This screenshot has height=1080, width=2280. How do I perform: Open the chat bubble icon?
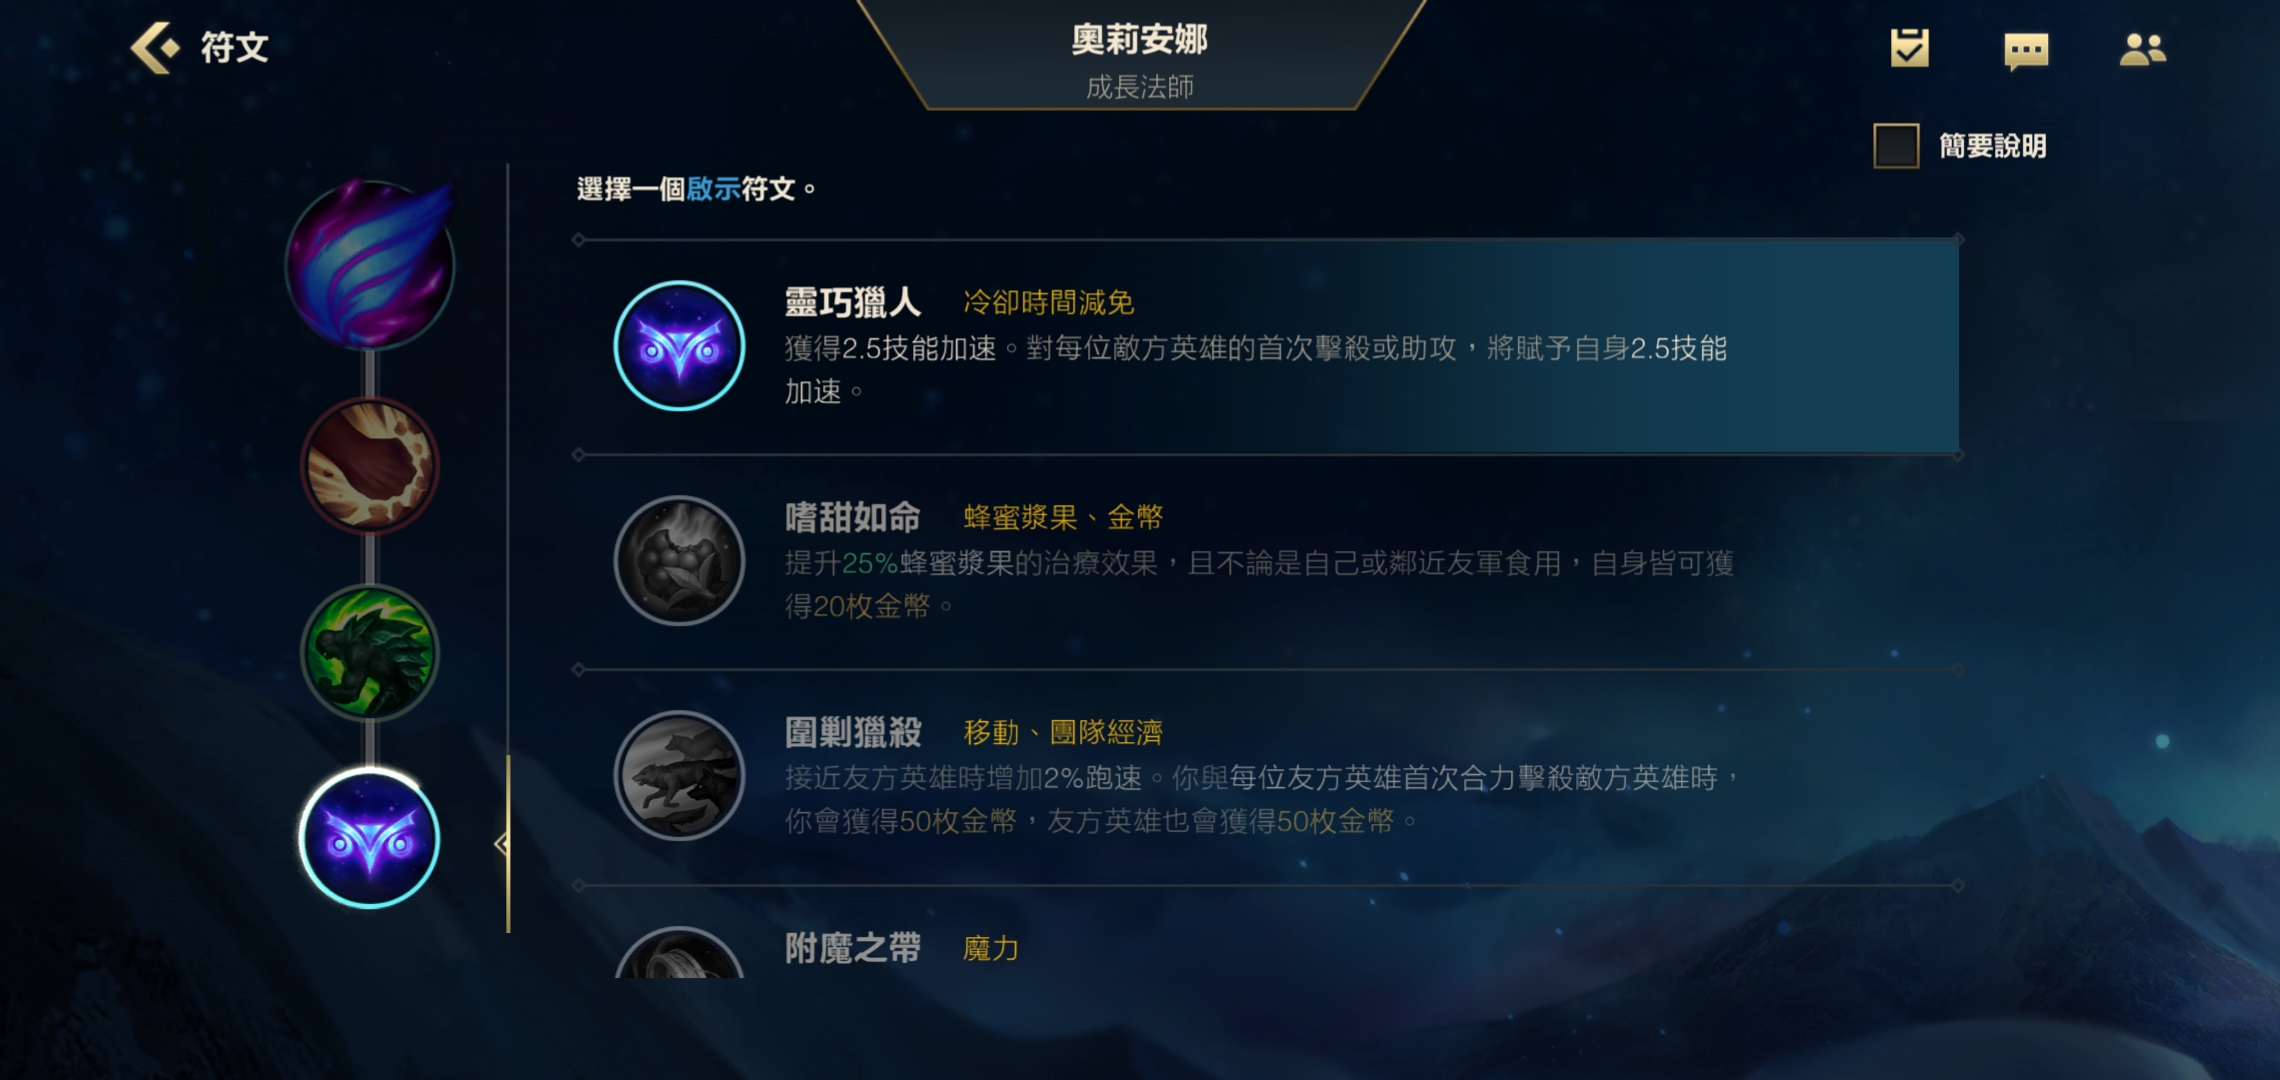pyautogui.click(x=2026, y=50)
